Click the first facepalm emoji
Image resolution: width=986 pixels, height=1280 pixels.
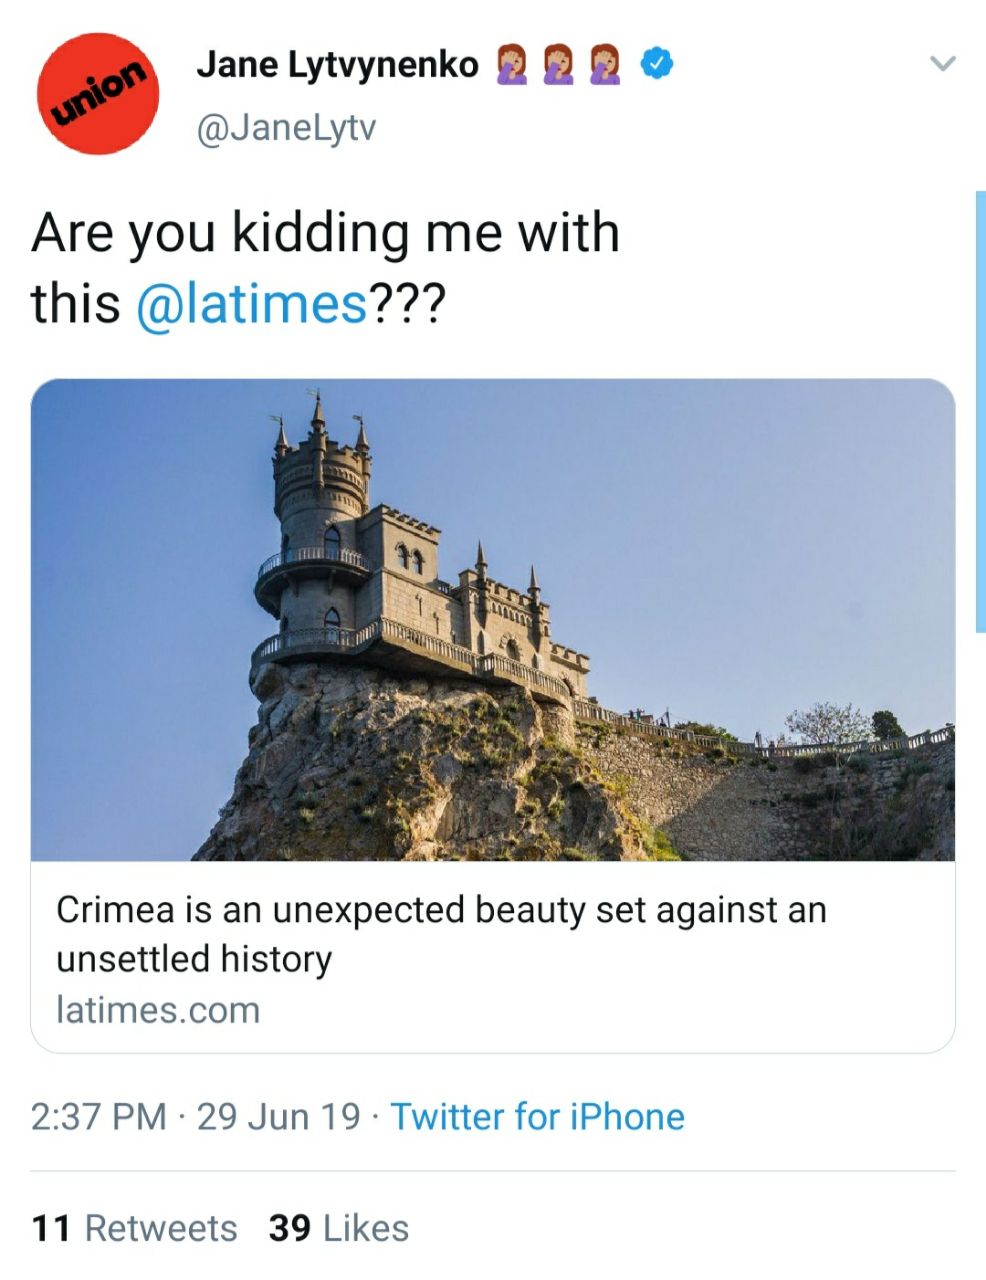point(510,65)
